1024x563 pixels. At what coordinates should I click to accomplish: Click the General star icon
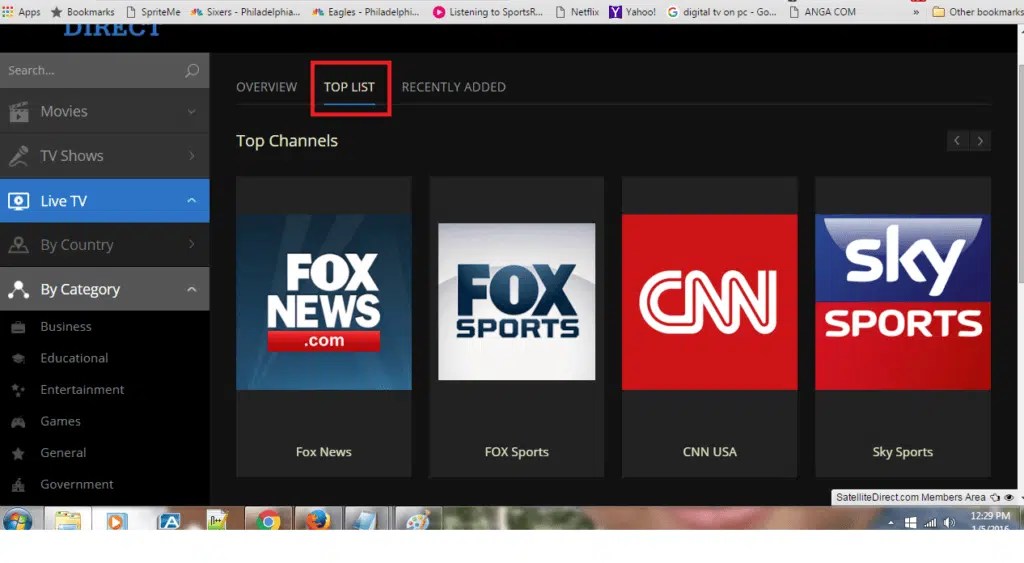tap(18, 453)
